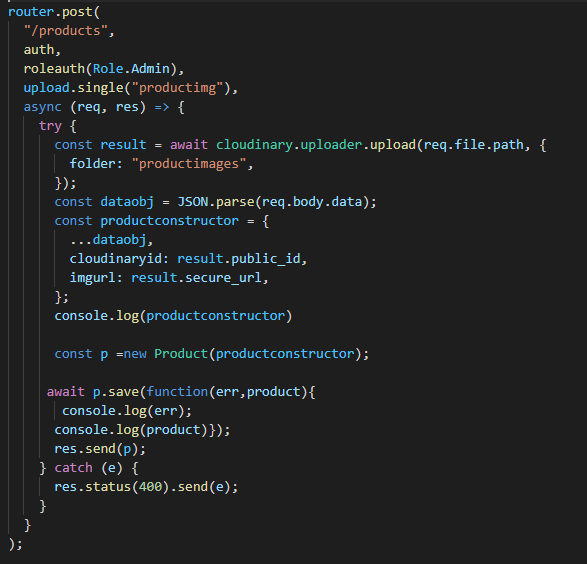Click the "try" keyword
587x564 pixels.
pyautogui.click(x=50, y=126)
